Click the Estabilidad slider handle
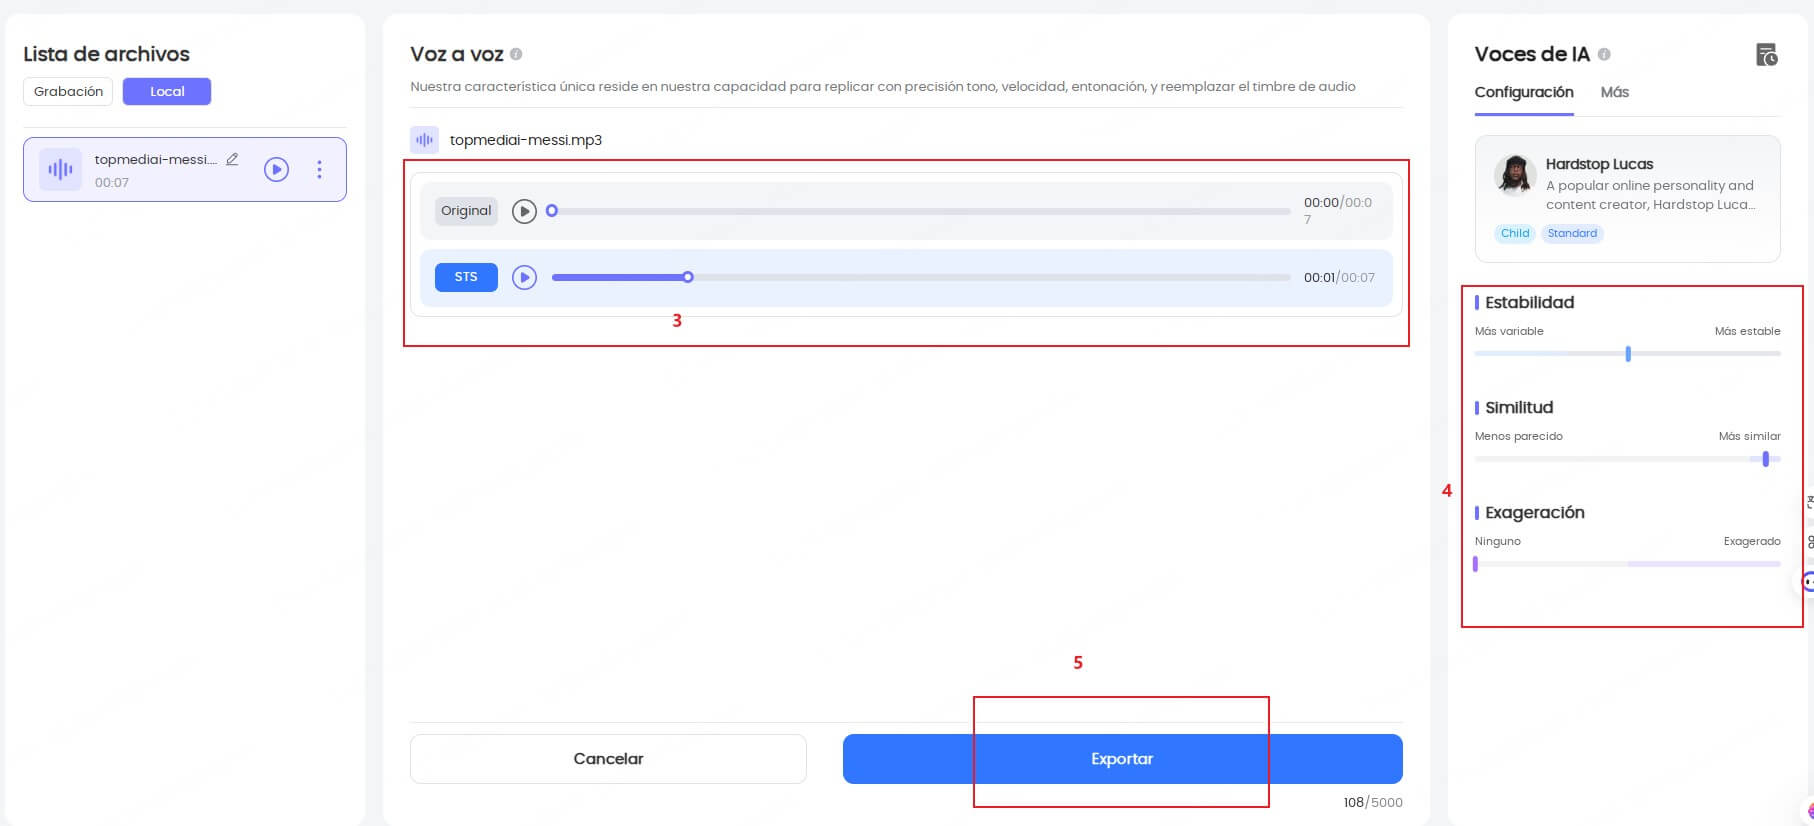The width and height of the screenshot is (1814, 826). (1628, 354)
